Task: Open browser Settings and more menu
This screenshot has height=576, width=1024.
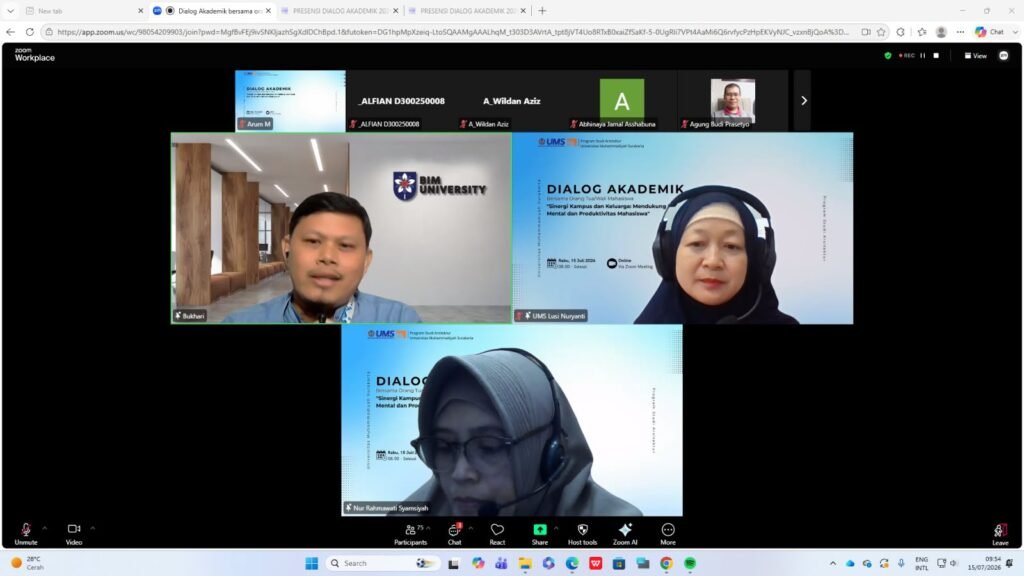Action: [x=960, y=31]
